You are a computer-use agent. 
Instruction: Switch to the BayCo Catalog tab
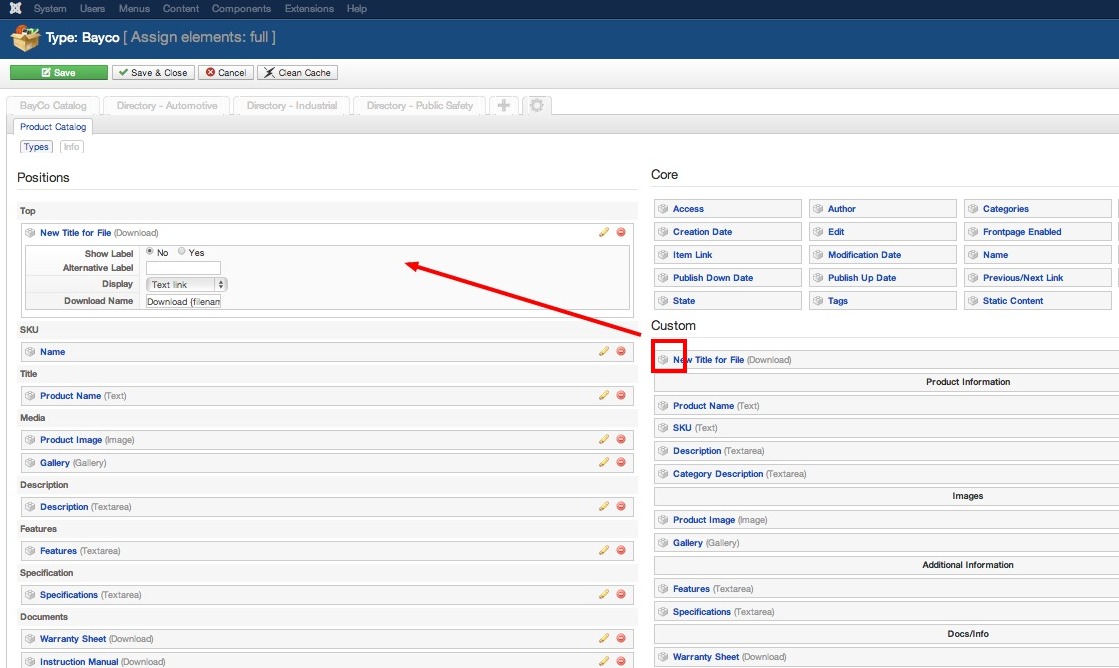[54, 106]
